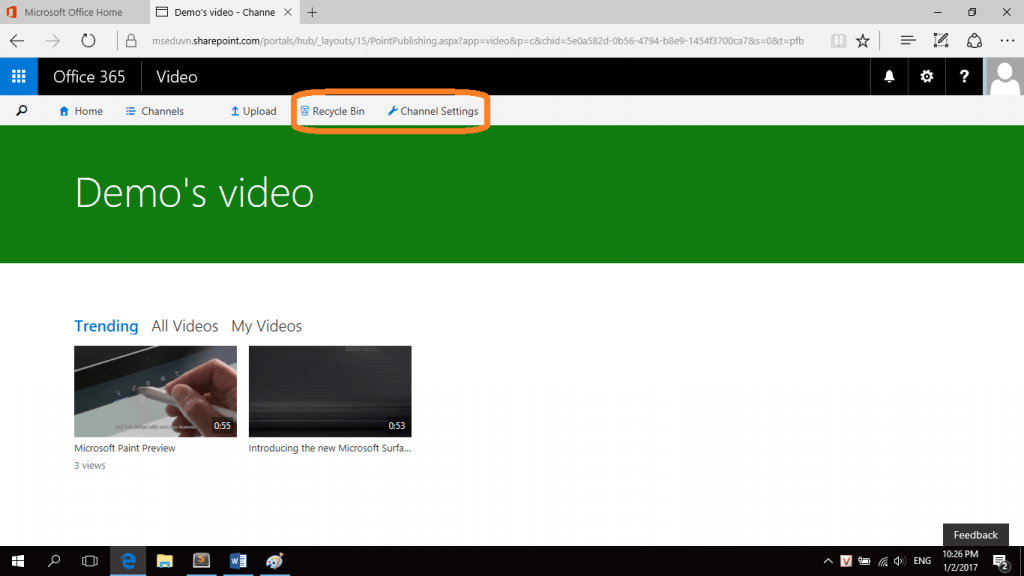Open Channel Settings
This screenshot has height=576, width=1024.
(432, 111)
